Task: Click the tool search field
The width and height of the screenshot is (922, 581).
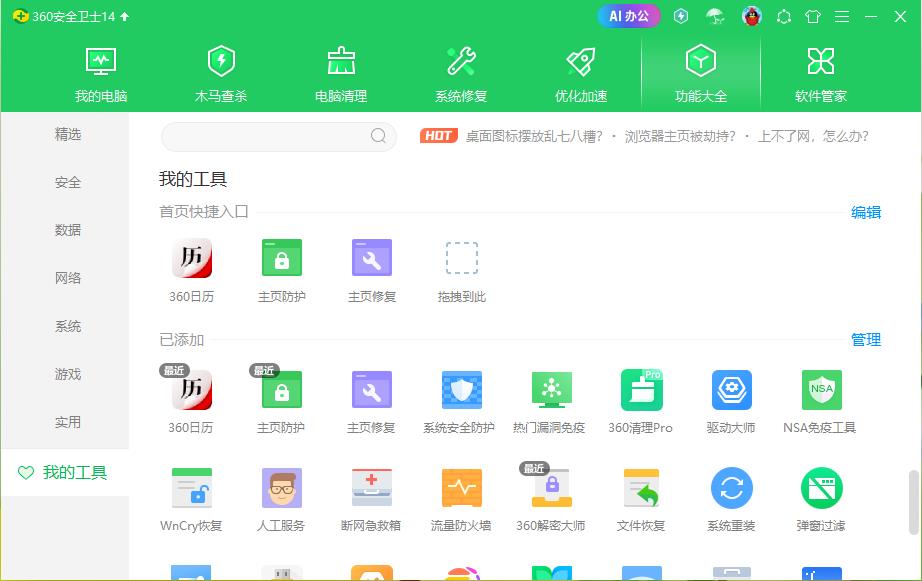Action: pyautogui.click(x=279, y=136)
